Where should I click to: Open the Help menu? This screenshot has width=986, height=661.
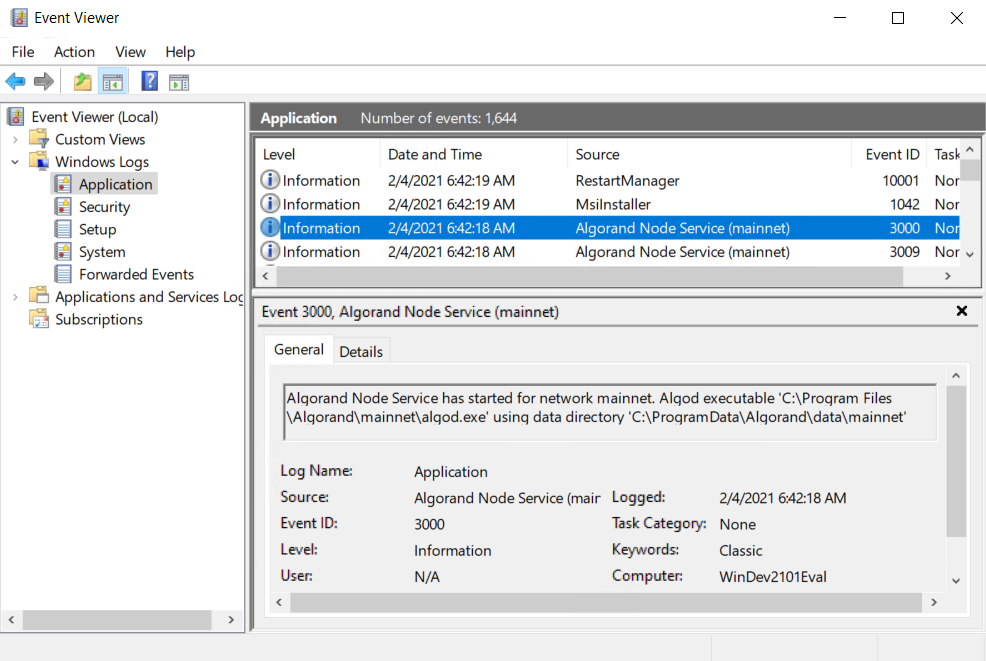180,52
